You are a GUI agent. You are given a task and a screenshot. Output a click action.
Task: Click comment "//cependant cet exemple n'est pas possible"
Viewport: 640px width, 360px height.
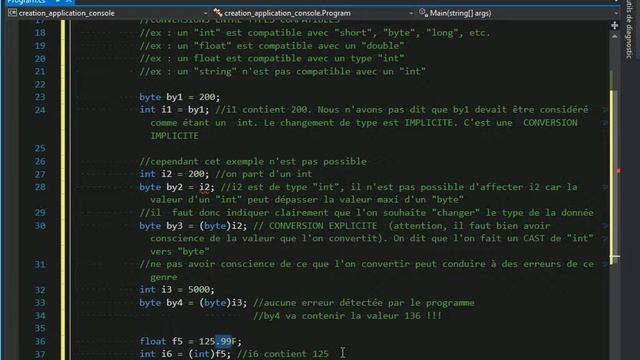coord(253,161)
